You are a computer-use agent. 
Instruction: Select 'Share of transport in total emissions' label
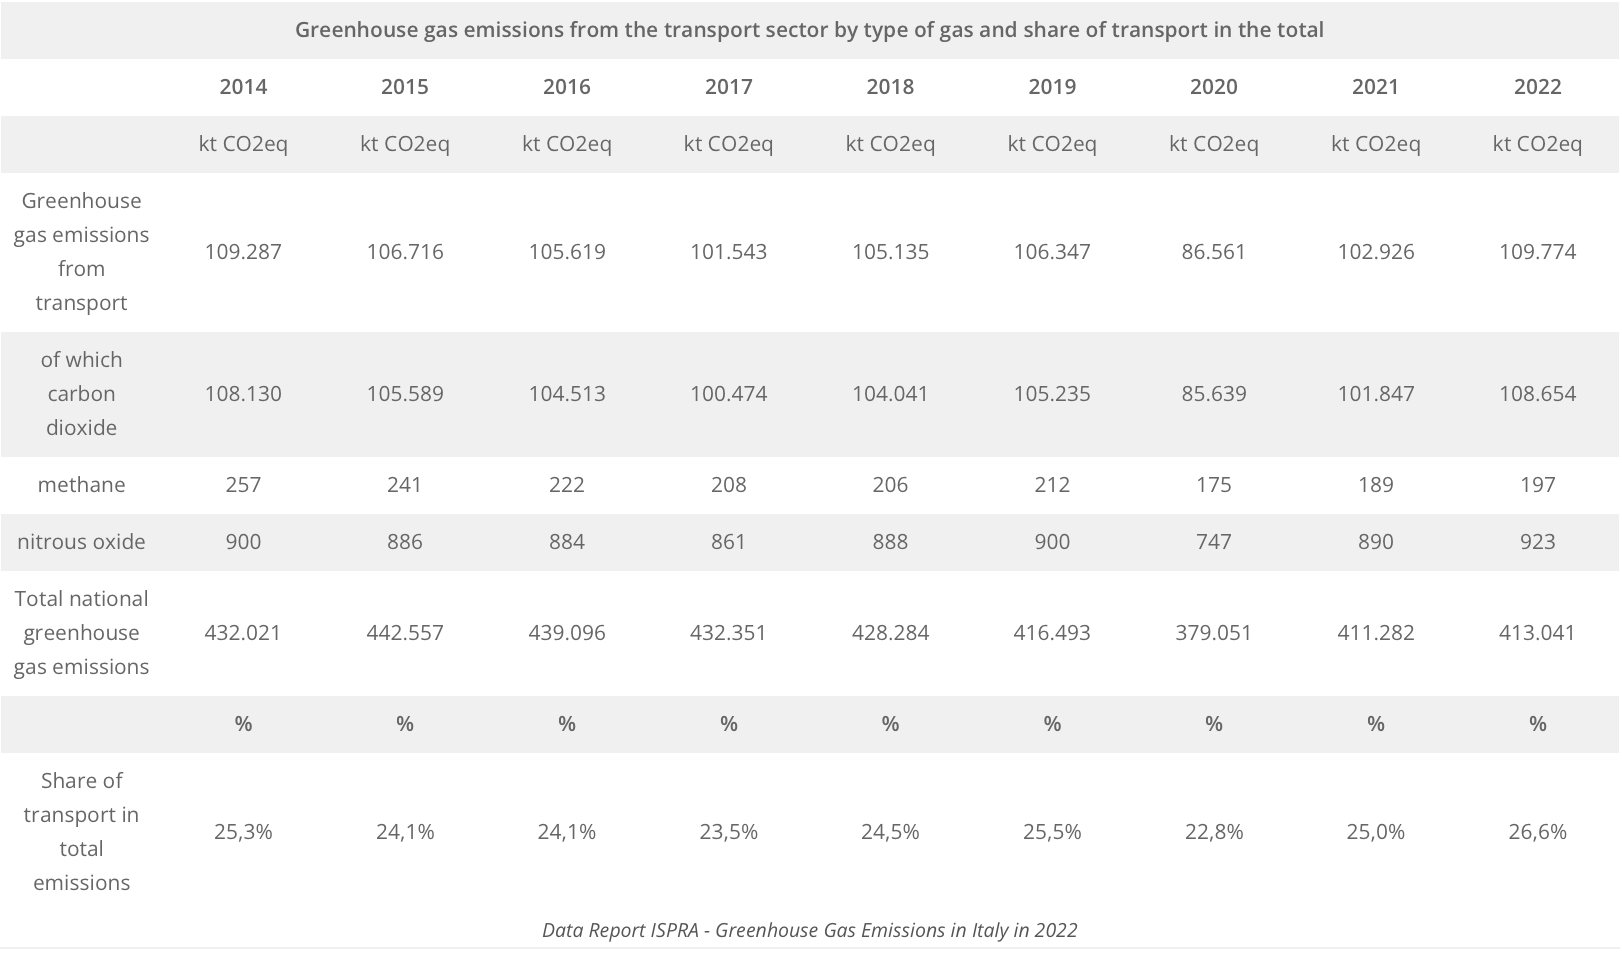click(81, 831)
